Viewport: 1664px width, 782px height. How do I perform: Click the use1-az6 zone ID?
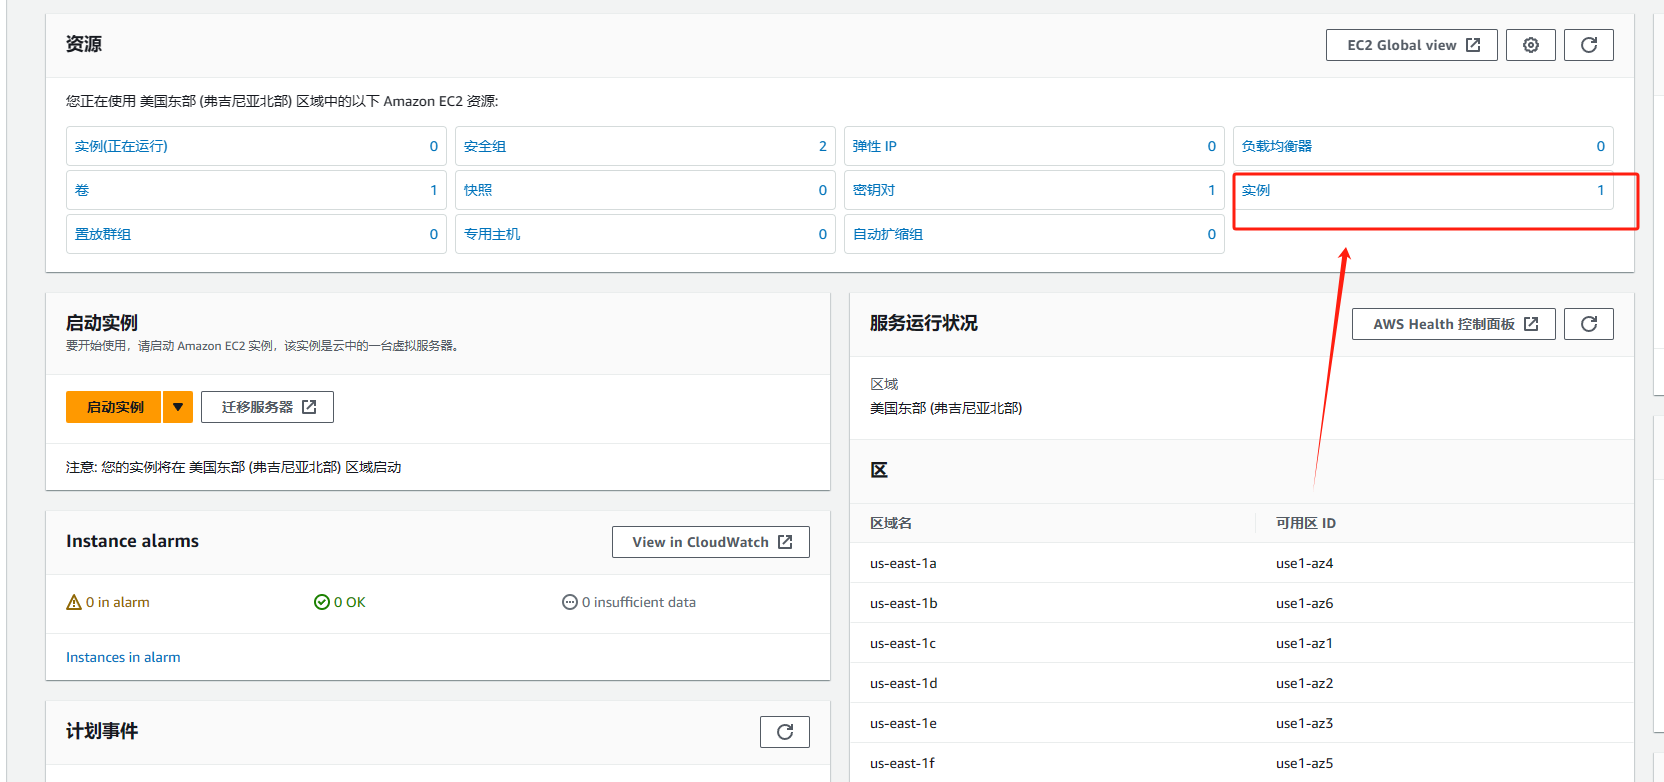1304,603
